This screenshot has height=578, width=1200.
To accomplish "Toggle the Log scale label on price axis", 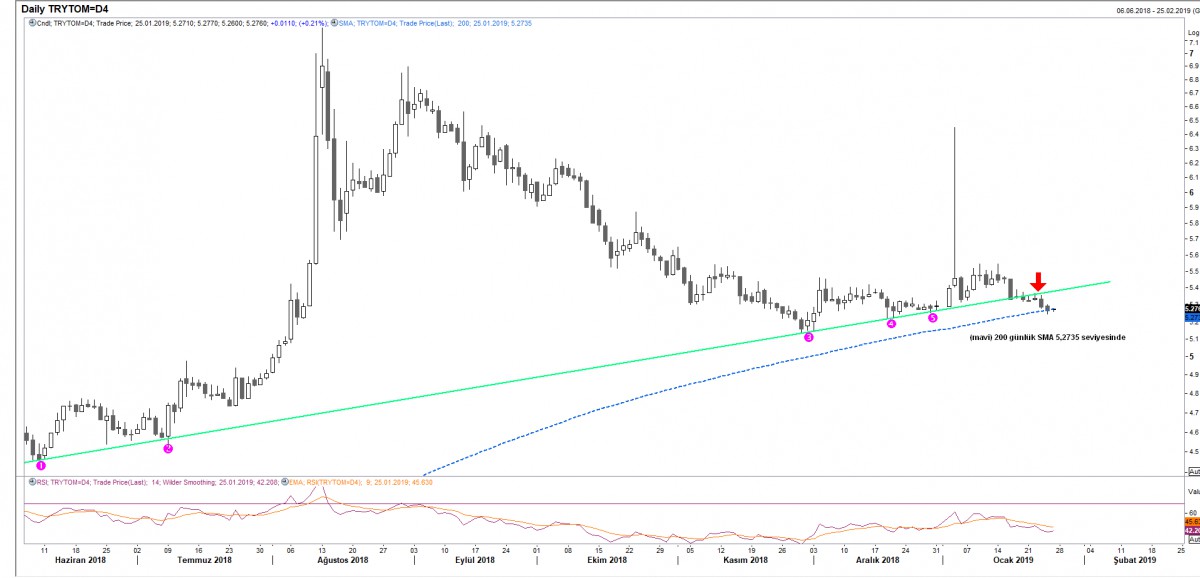I will click(1192, 32).
